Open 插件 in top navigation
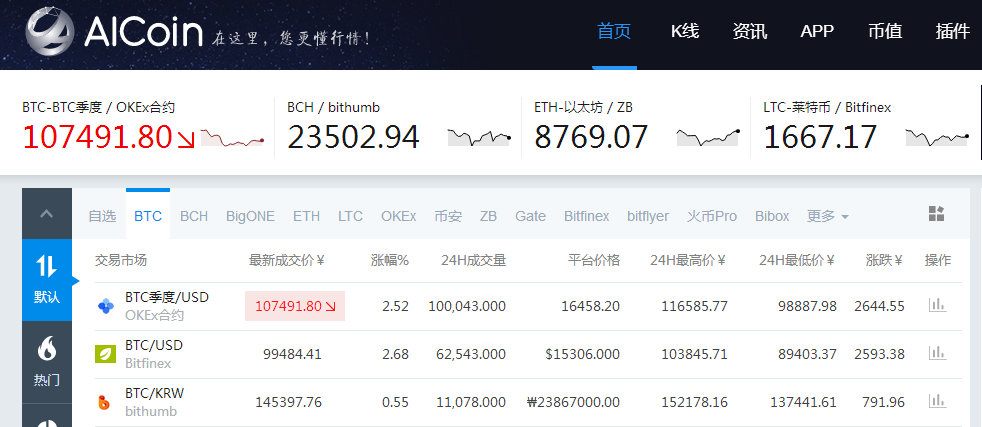 (953, 31)
